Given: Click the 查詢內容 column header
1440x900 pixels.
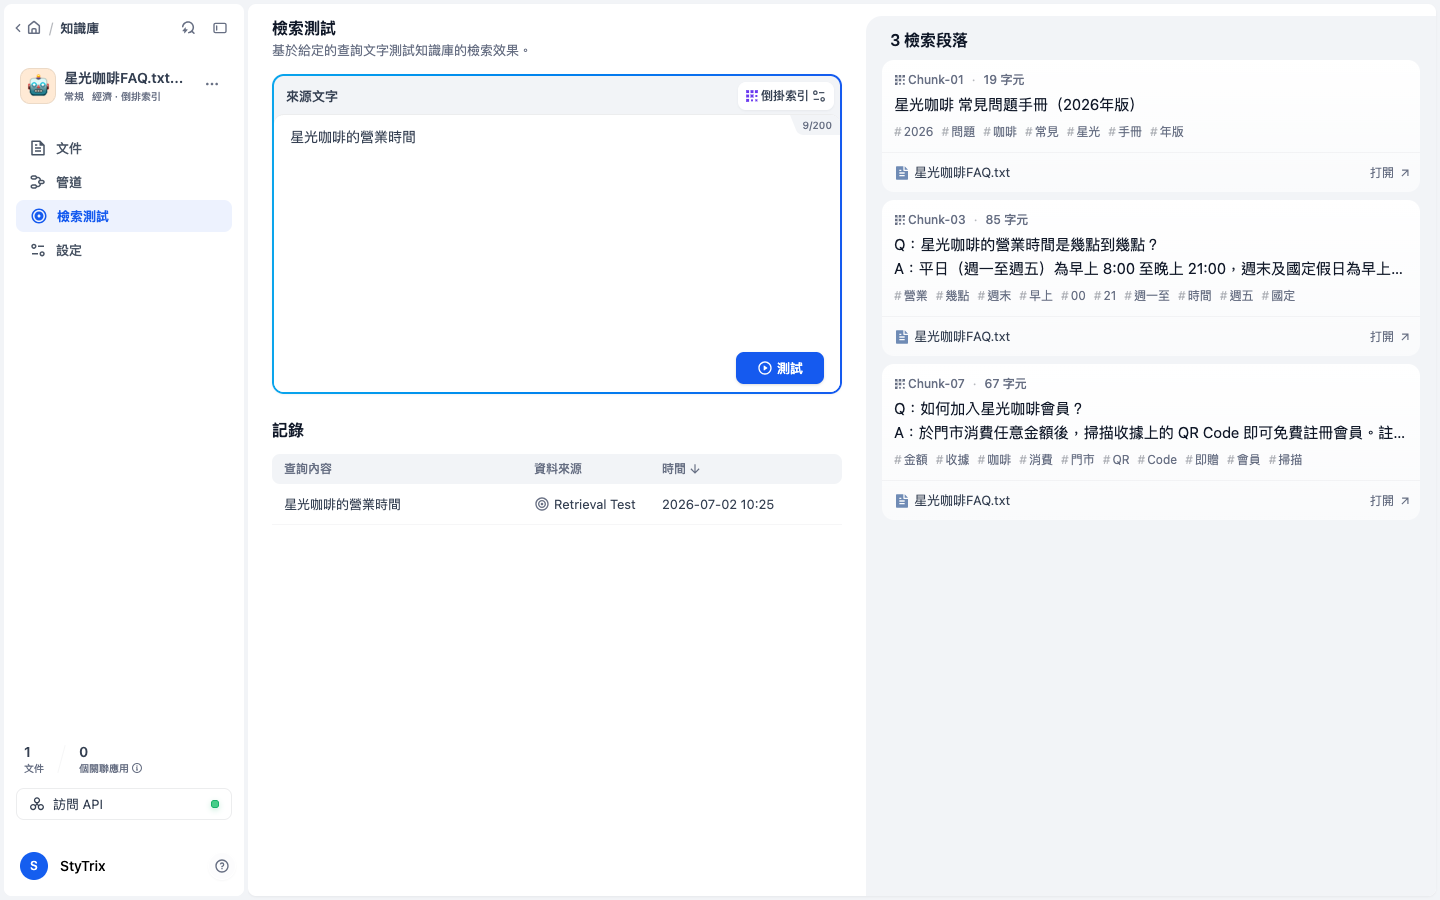Looking at the screenshot, I should point(308,469).
